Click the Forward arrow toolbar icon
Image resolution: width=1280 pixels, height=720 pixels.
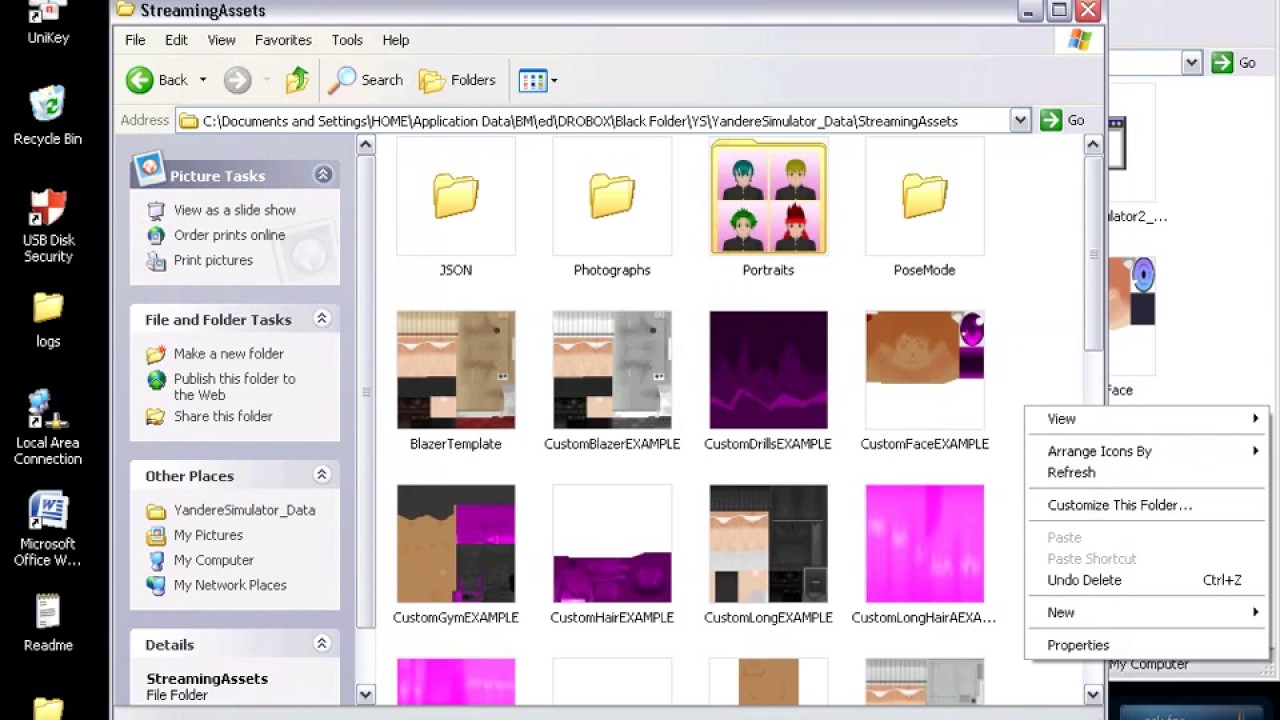(x=237, y=80)
